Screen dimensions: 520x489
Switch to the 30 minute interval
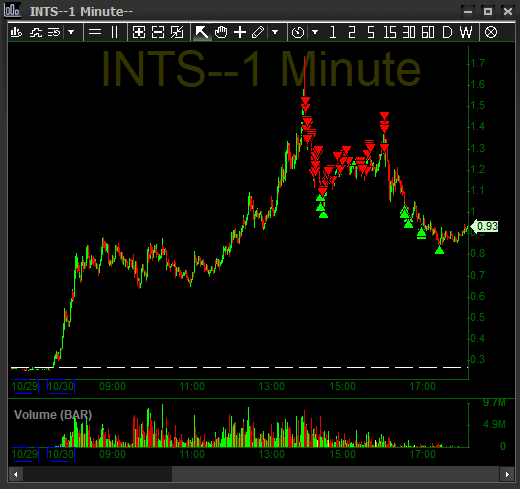(x=409, y=32)
